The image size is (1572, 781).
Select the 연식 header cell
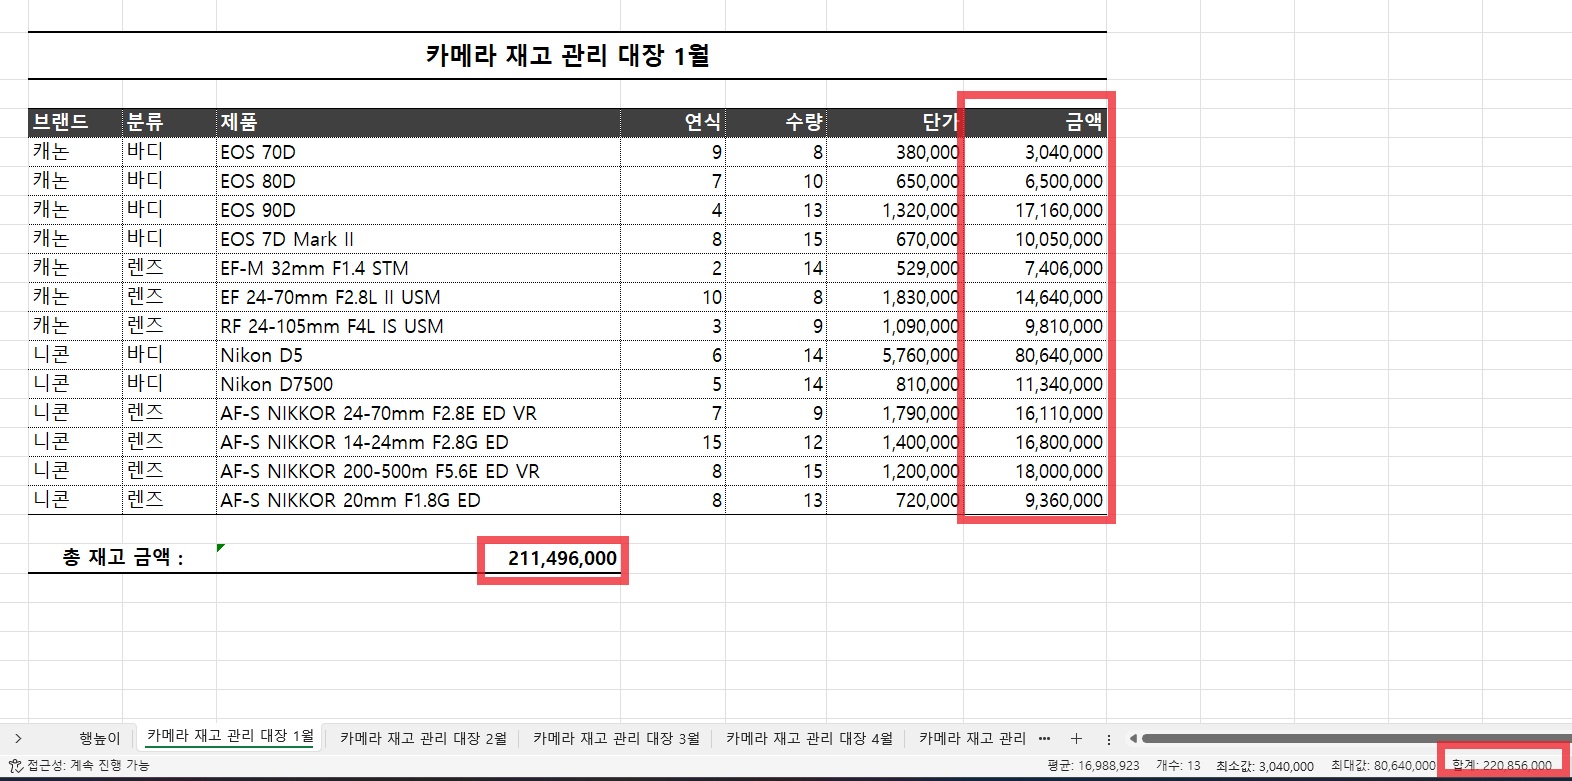point(673,122)
